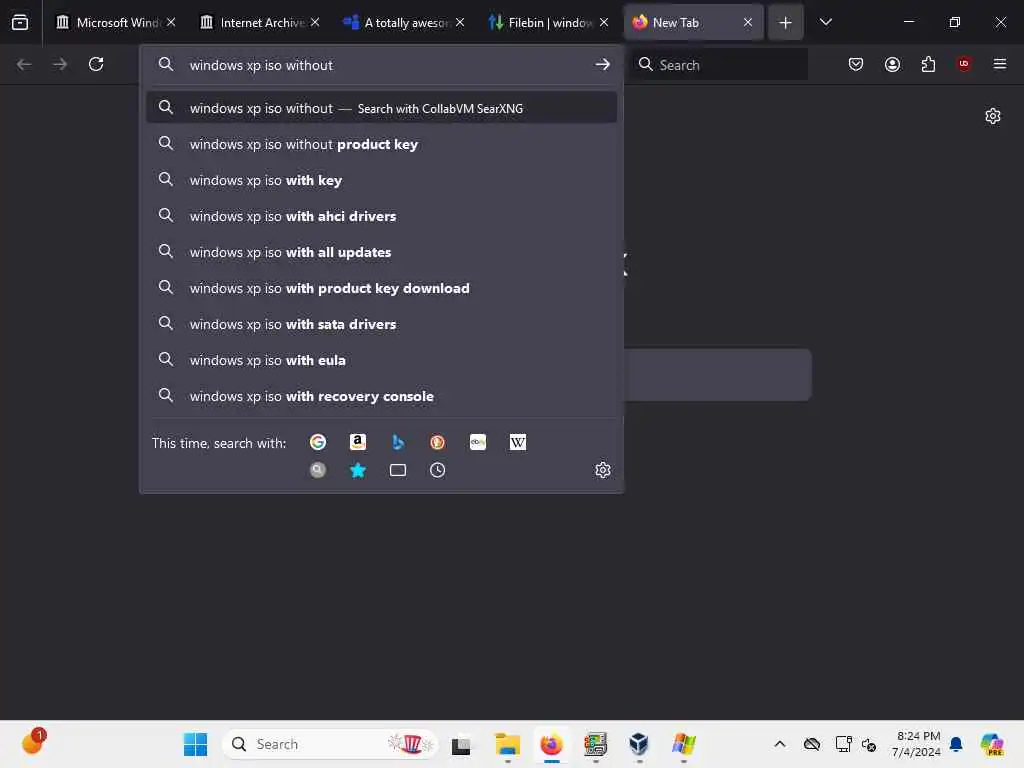
Task: Expand the list all tabs chevron
Action: [x=825, y=22]
